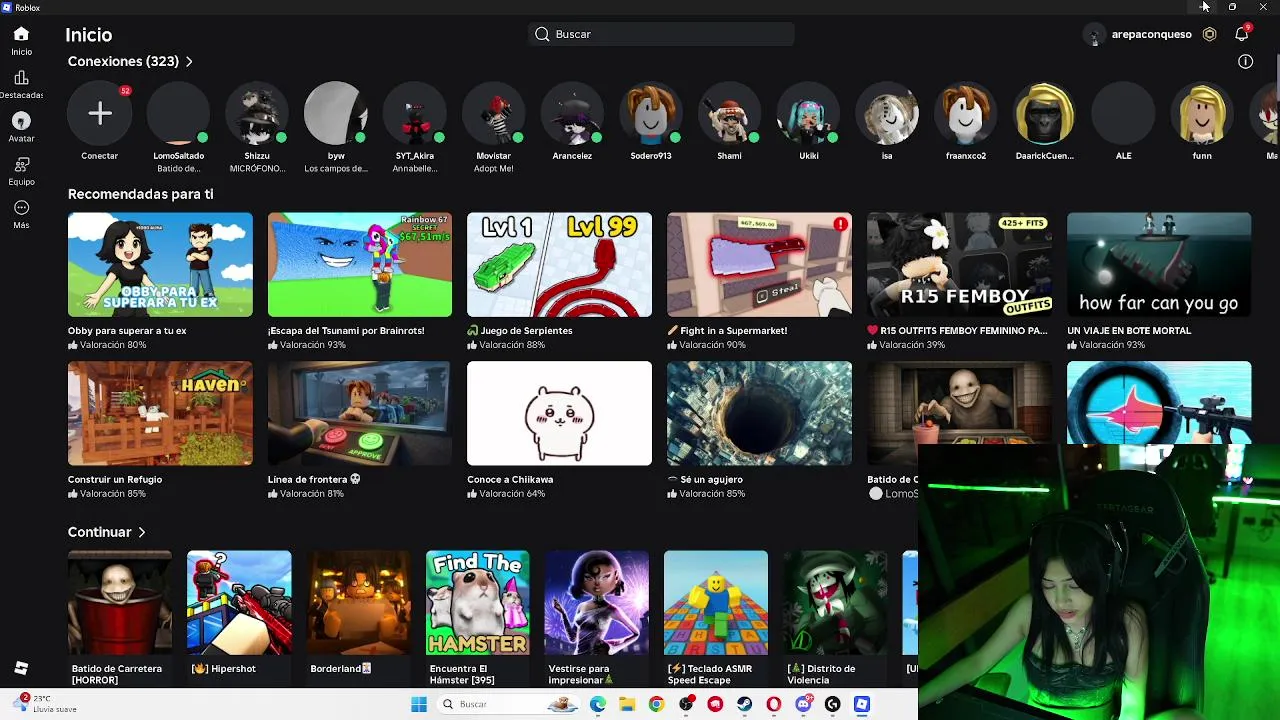This screenshot has height=720, width=1280.
Task: Open friend Movistar's avatar
Action: (x=493, y=113)
